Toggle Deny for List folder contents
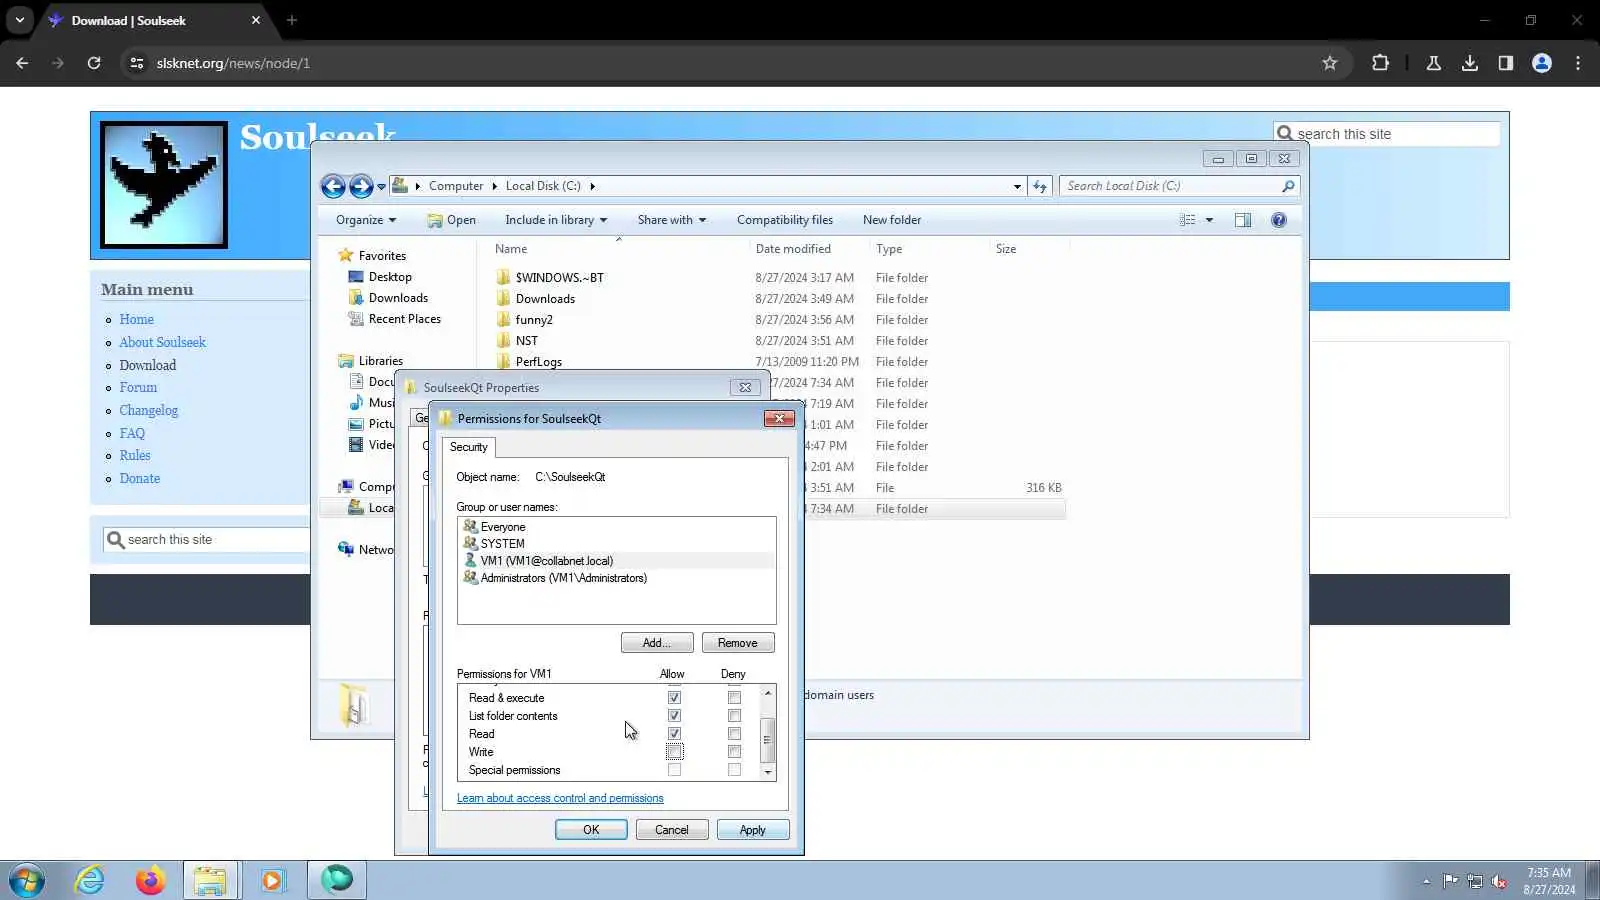The width and height of the screenshot is (1600, 900). tap(734, 716)
